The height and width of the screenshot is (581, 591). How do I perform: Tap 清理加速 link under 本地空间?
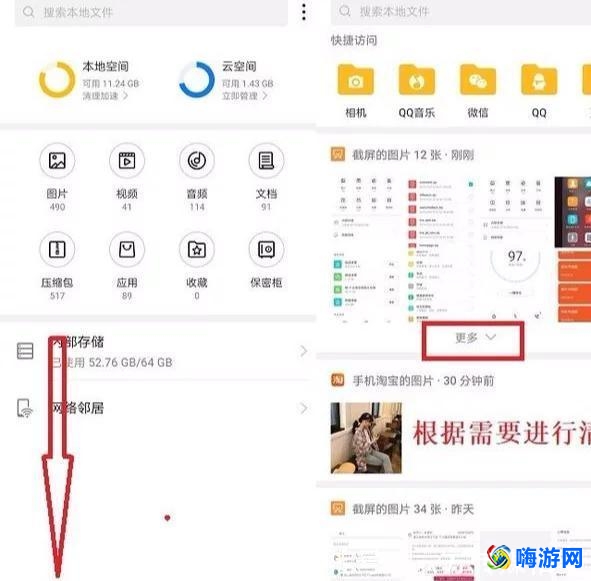[x=105, y=96]
